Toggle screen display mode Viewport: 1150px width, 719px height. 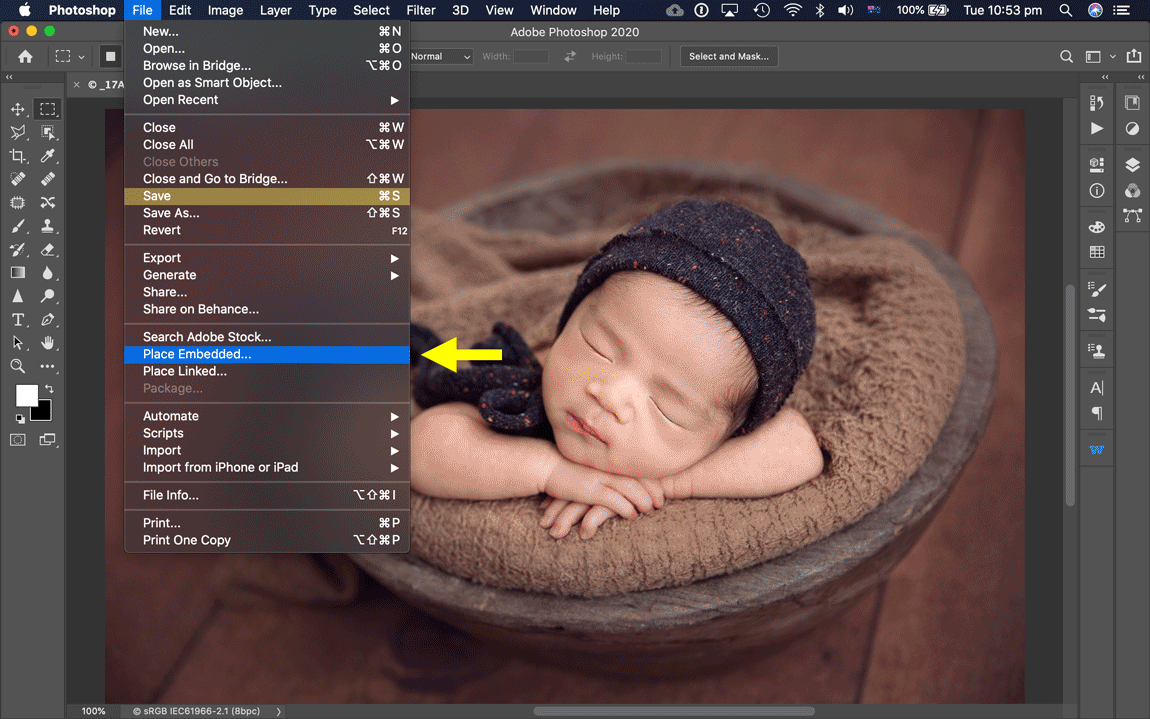click(x=47, y=440)
